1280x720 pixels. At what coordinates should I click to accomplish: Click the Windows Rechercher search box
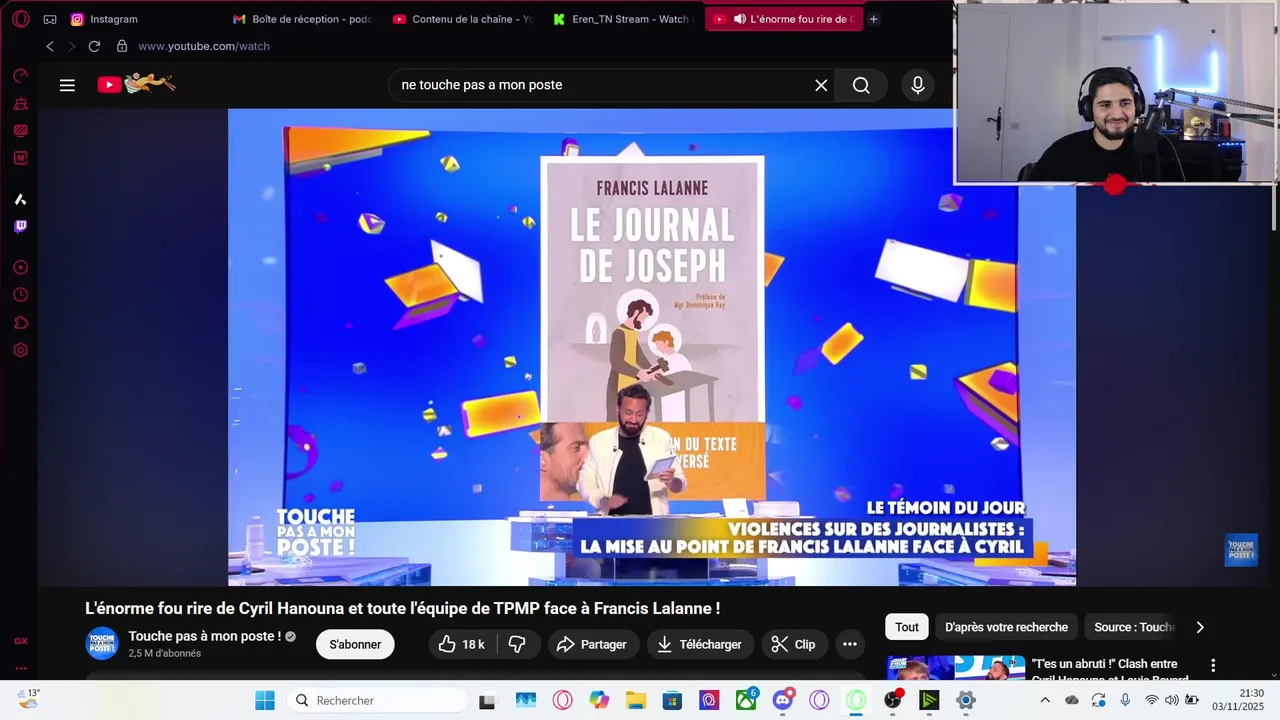pyautogui.click(x=377, y=700)
